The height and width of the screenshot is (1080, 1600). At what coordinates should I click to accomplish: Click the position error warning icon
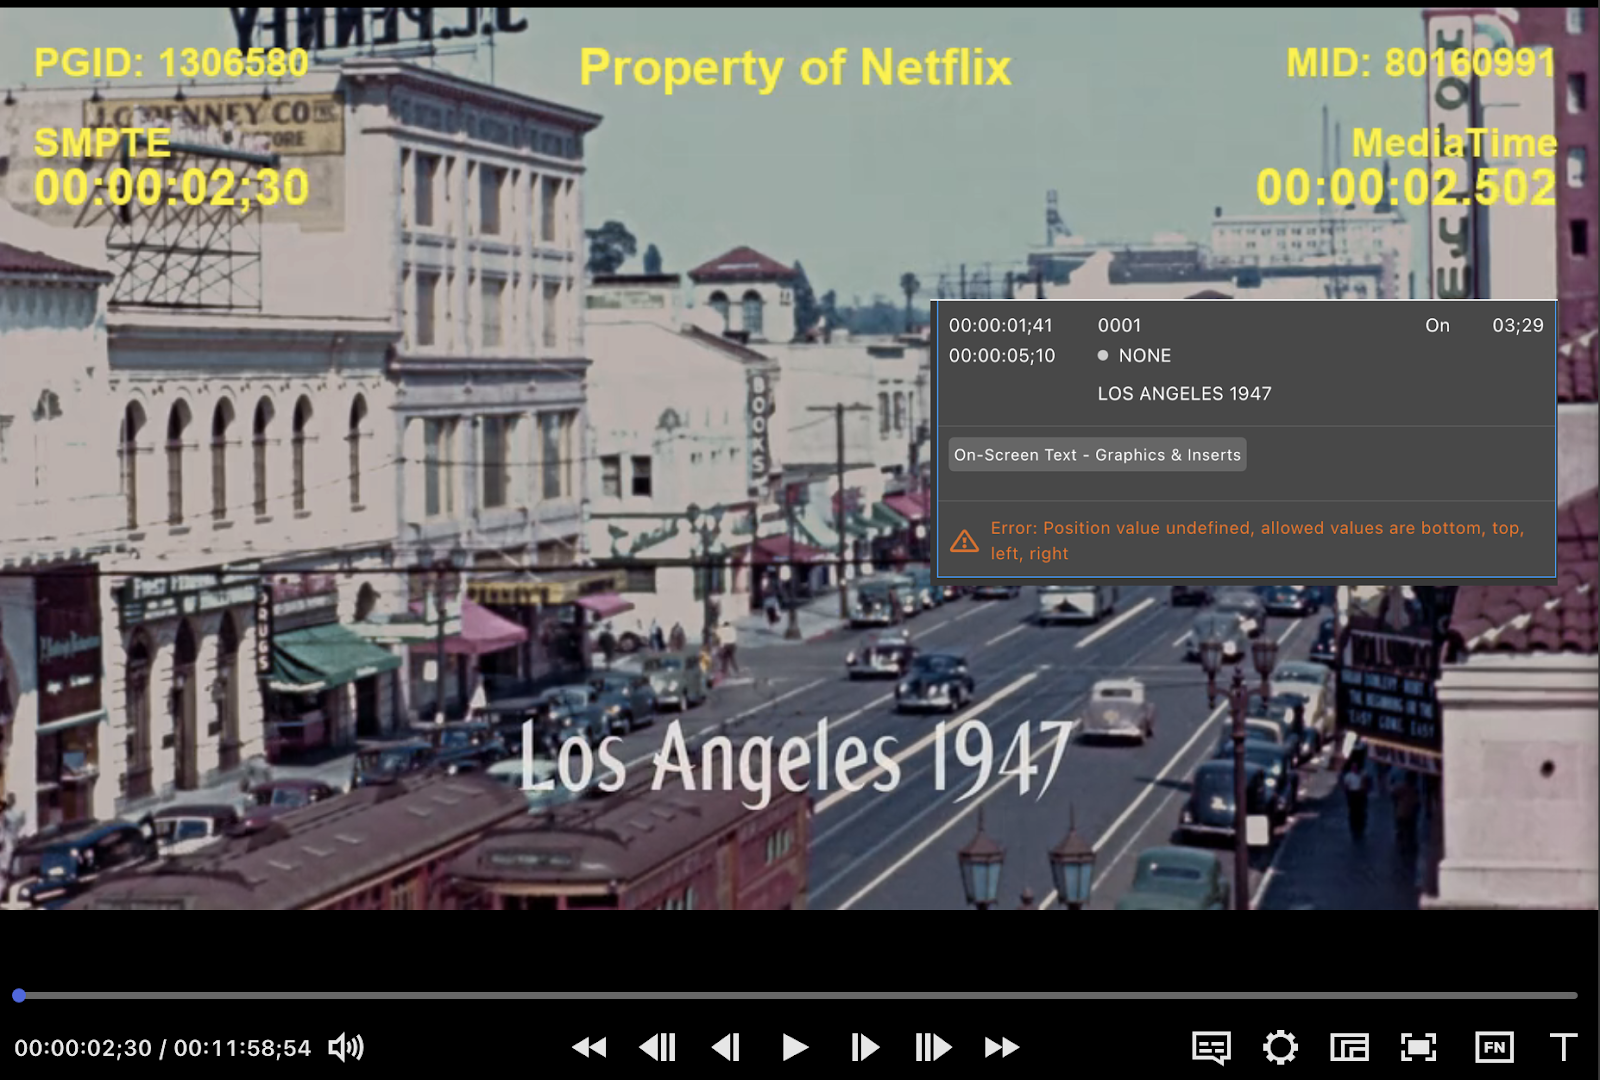click(964, 541)
